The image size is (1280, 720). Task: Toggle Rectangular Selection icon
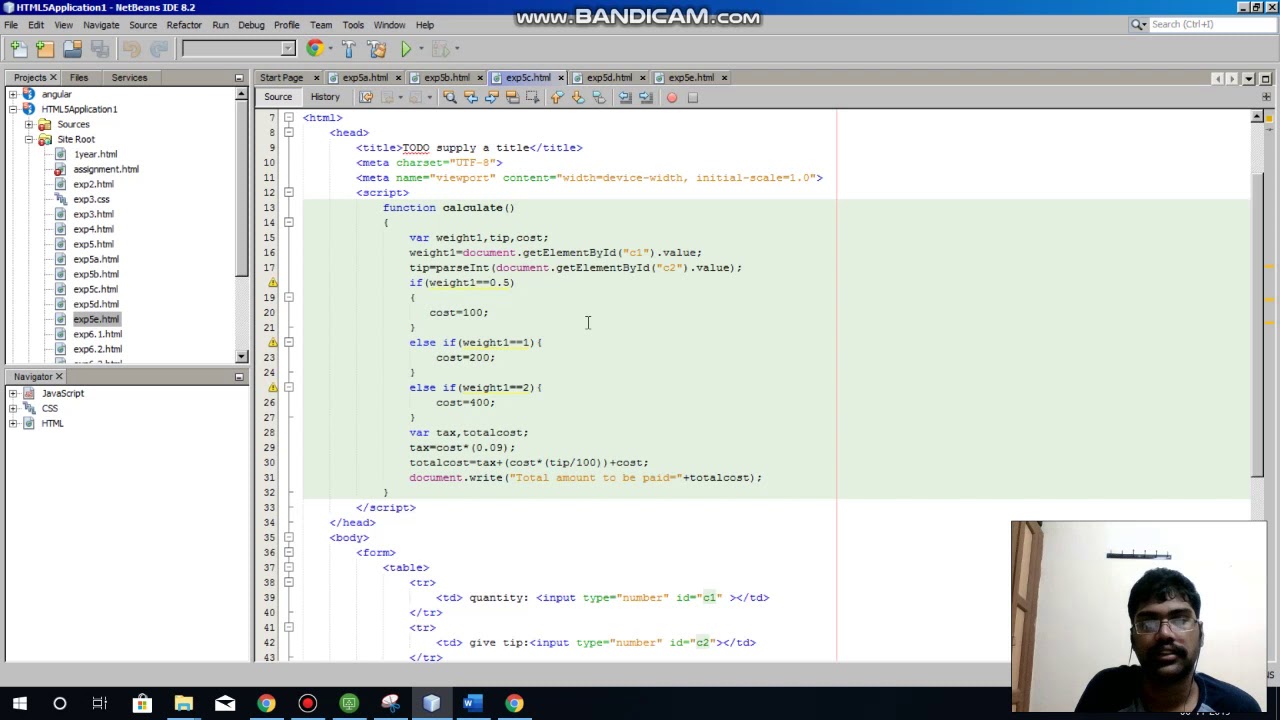pyautogui.click(x=532, y=97)
